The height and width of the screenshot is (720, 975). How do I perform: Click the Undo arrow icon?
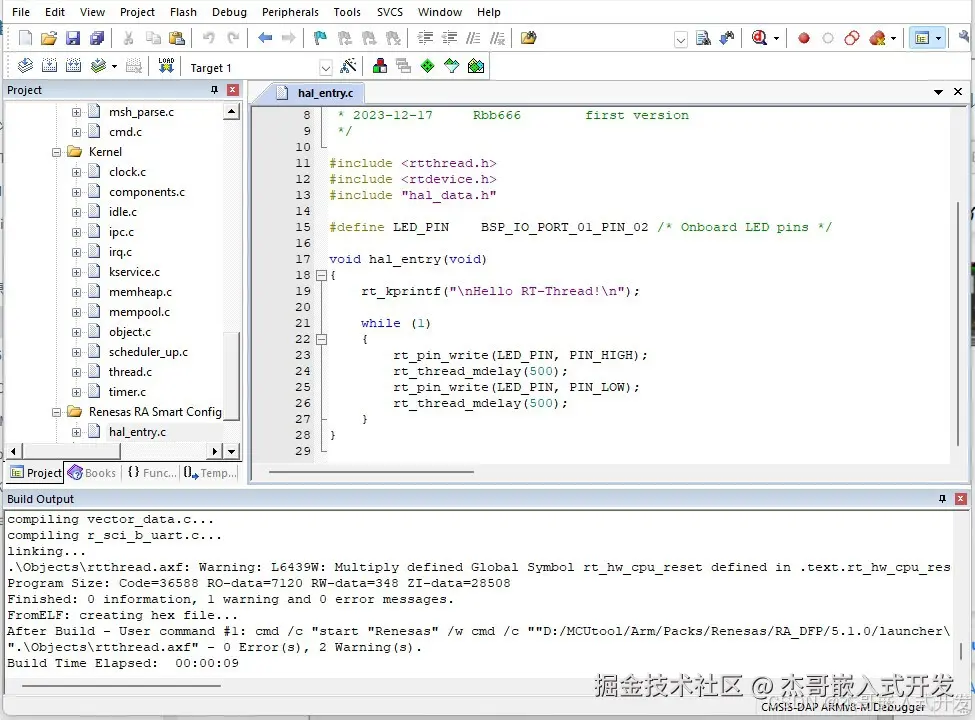208,38
